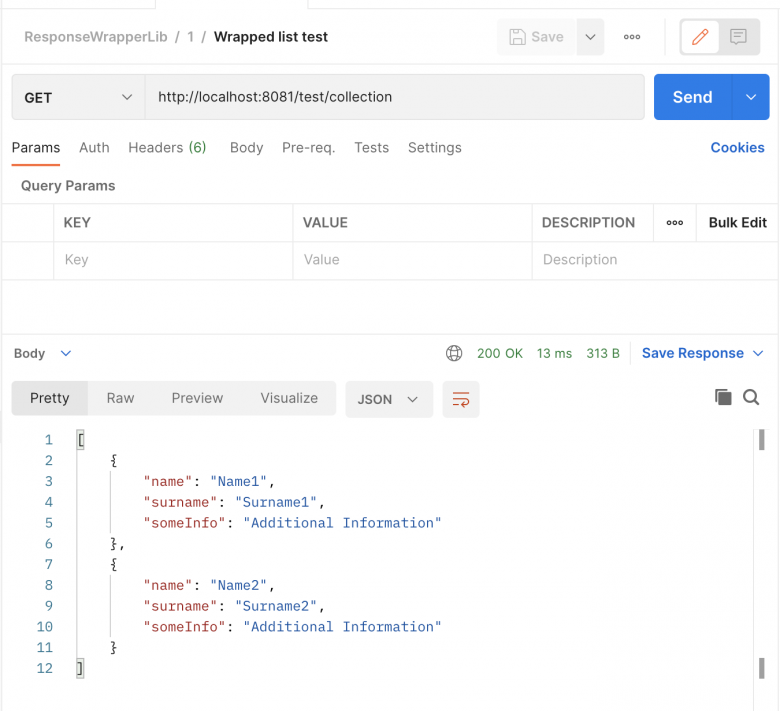Click the Description input cell
Screen dimensions: 780x711
pos(654,260)
